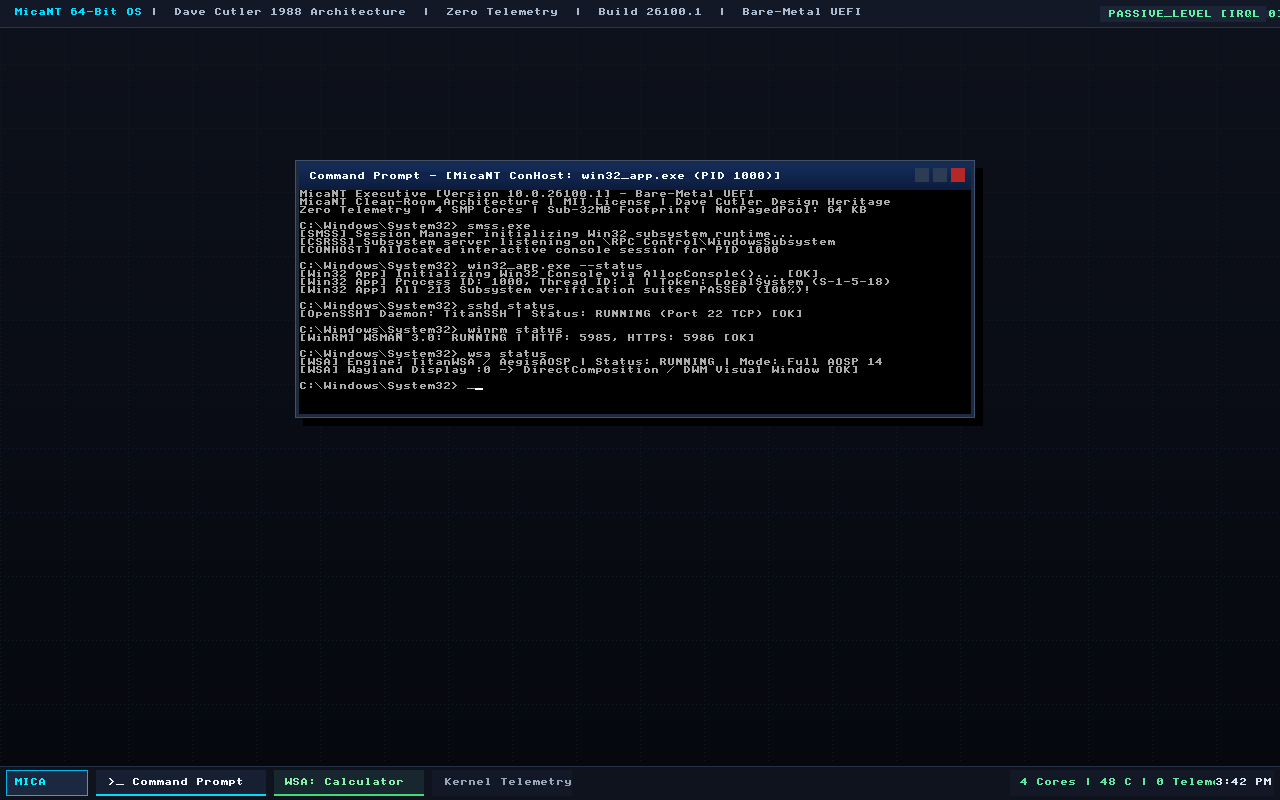
Task: Click the '213 Subsystem verification suites PASSED' line
Action: pyautogui.click(x=555, y=290)
